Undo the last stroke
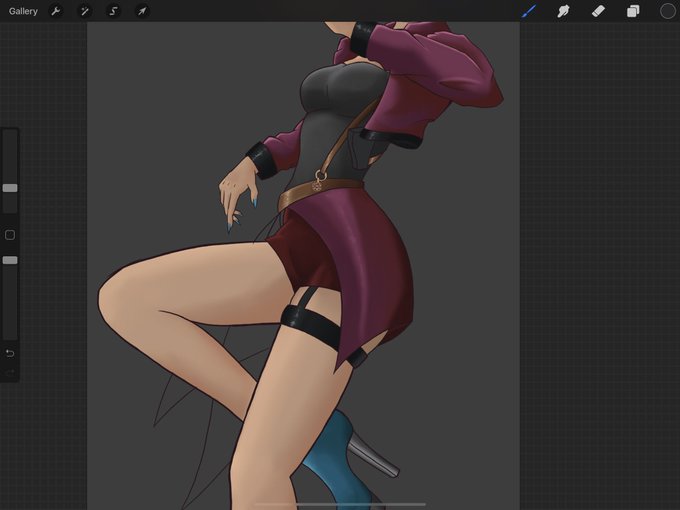This screenshot has height=510, width=680. [10, 353]
